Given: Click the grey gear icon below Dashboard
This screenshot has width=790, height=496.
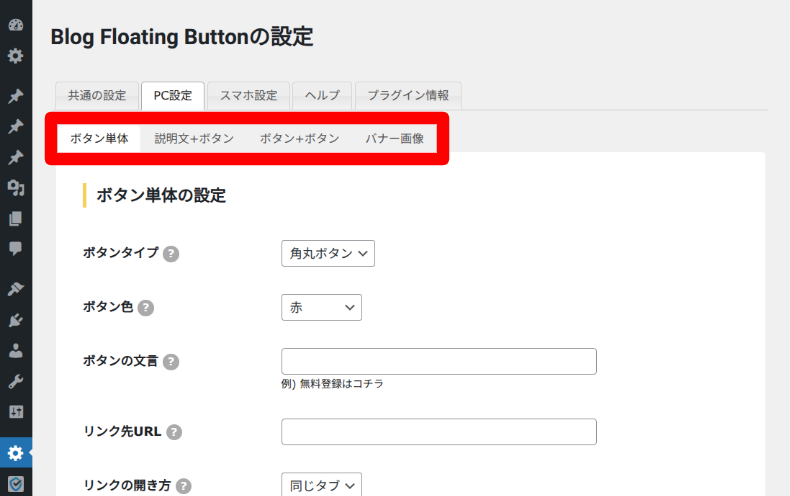Looking at the screenshot, I should click(x=16, y=55).
